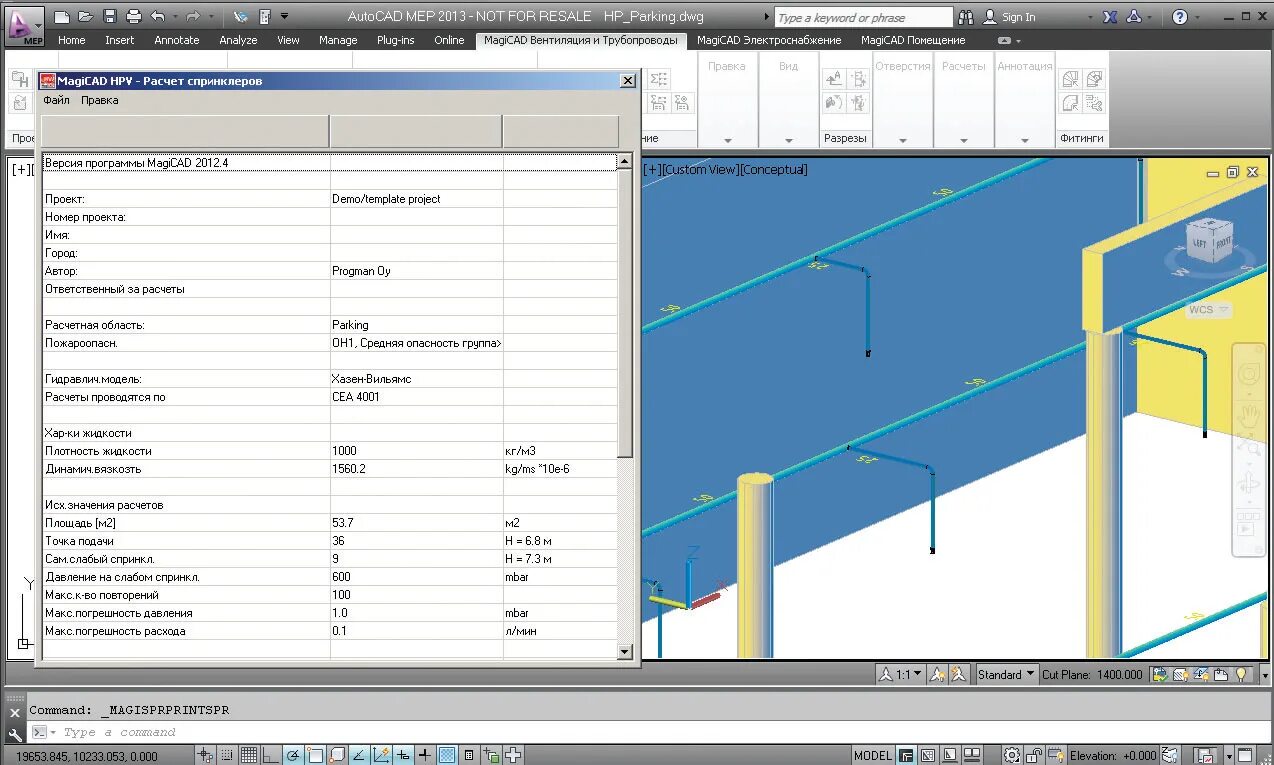Click the Cut Plane 1400.000 value

tap(1119, 675)
